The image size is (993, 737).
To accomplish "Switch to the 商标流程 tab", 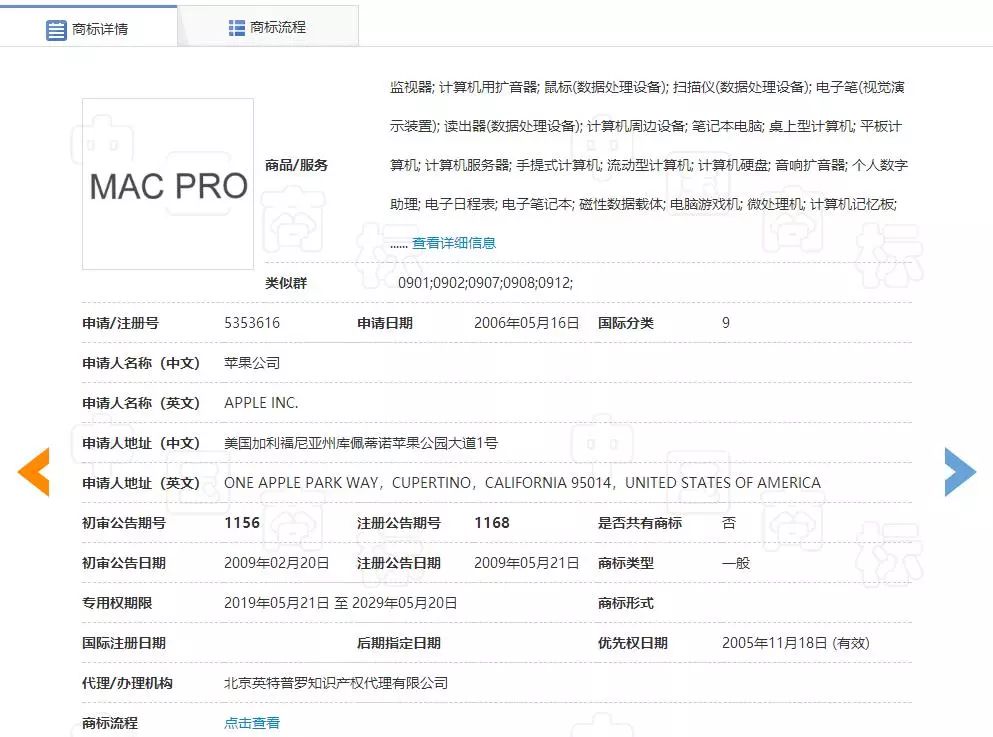I will [269, 27].
